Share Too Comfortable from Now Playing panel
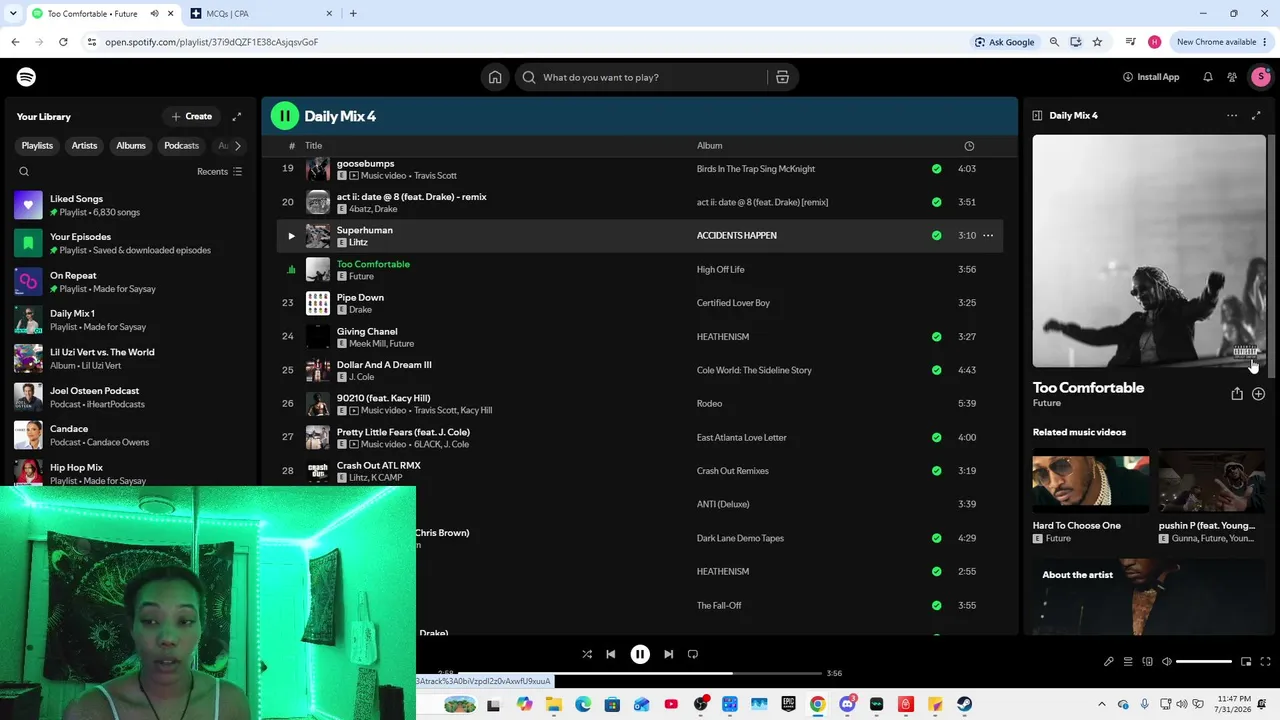This screenshot has width=1280, height=720. (1237, 394)
